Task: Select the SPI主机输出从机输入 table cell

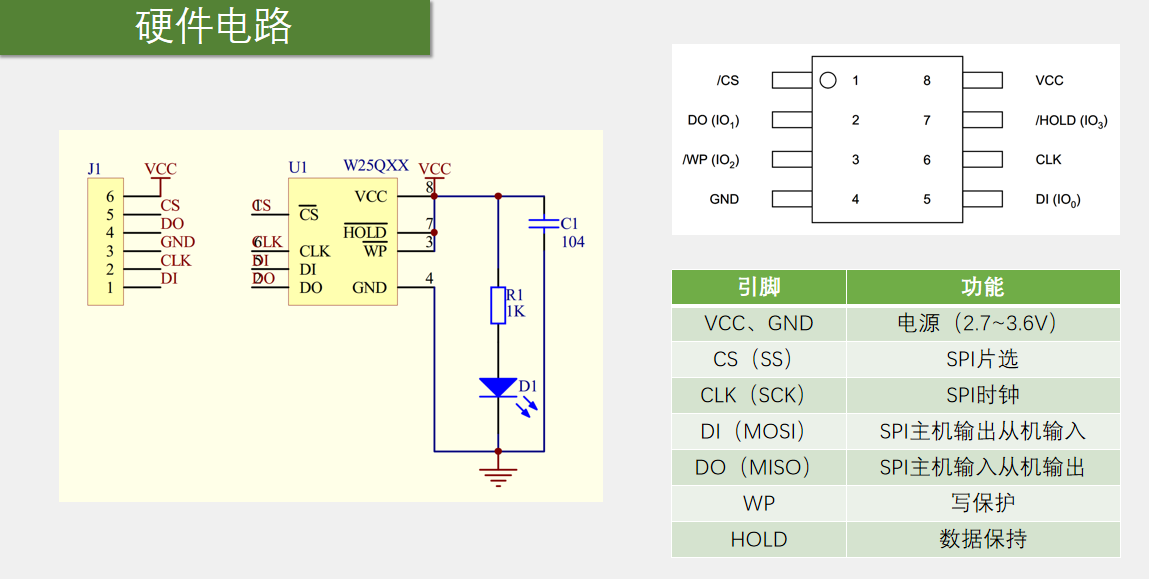Action: (983, 431)
